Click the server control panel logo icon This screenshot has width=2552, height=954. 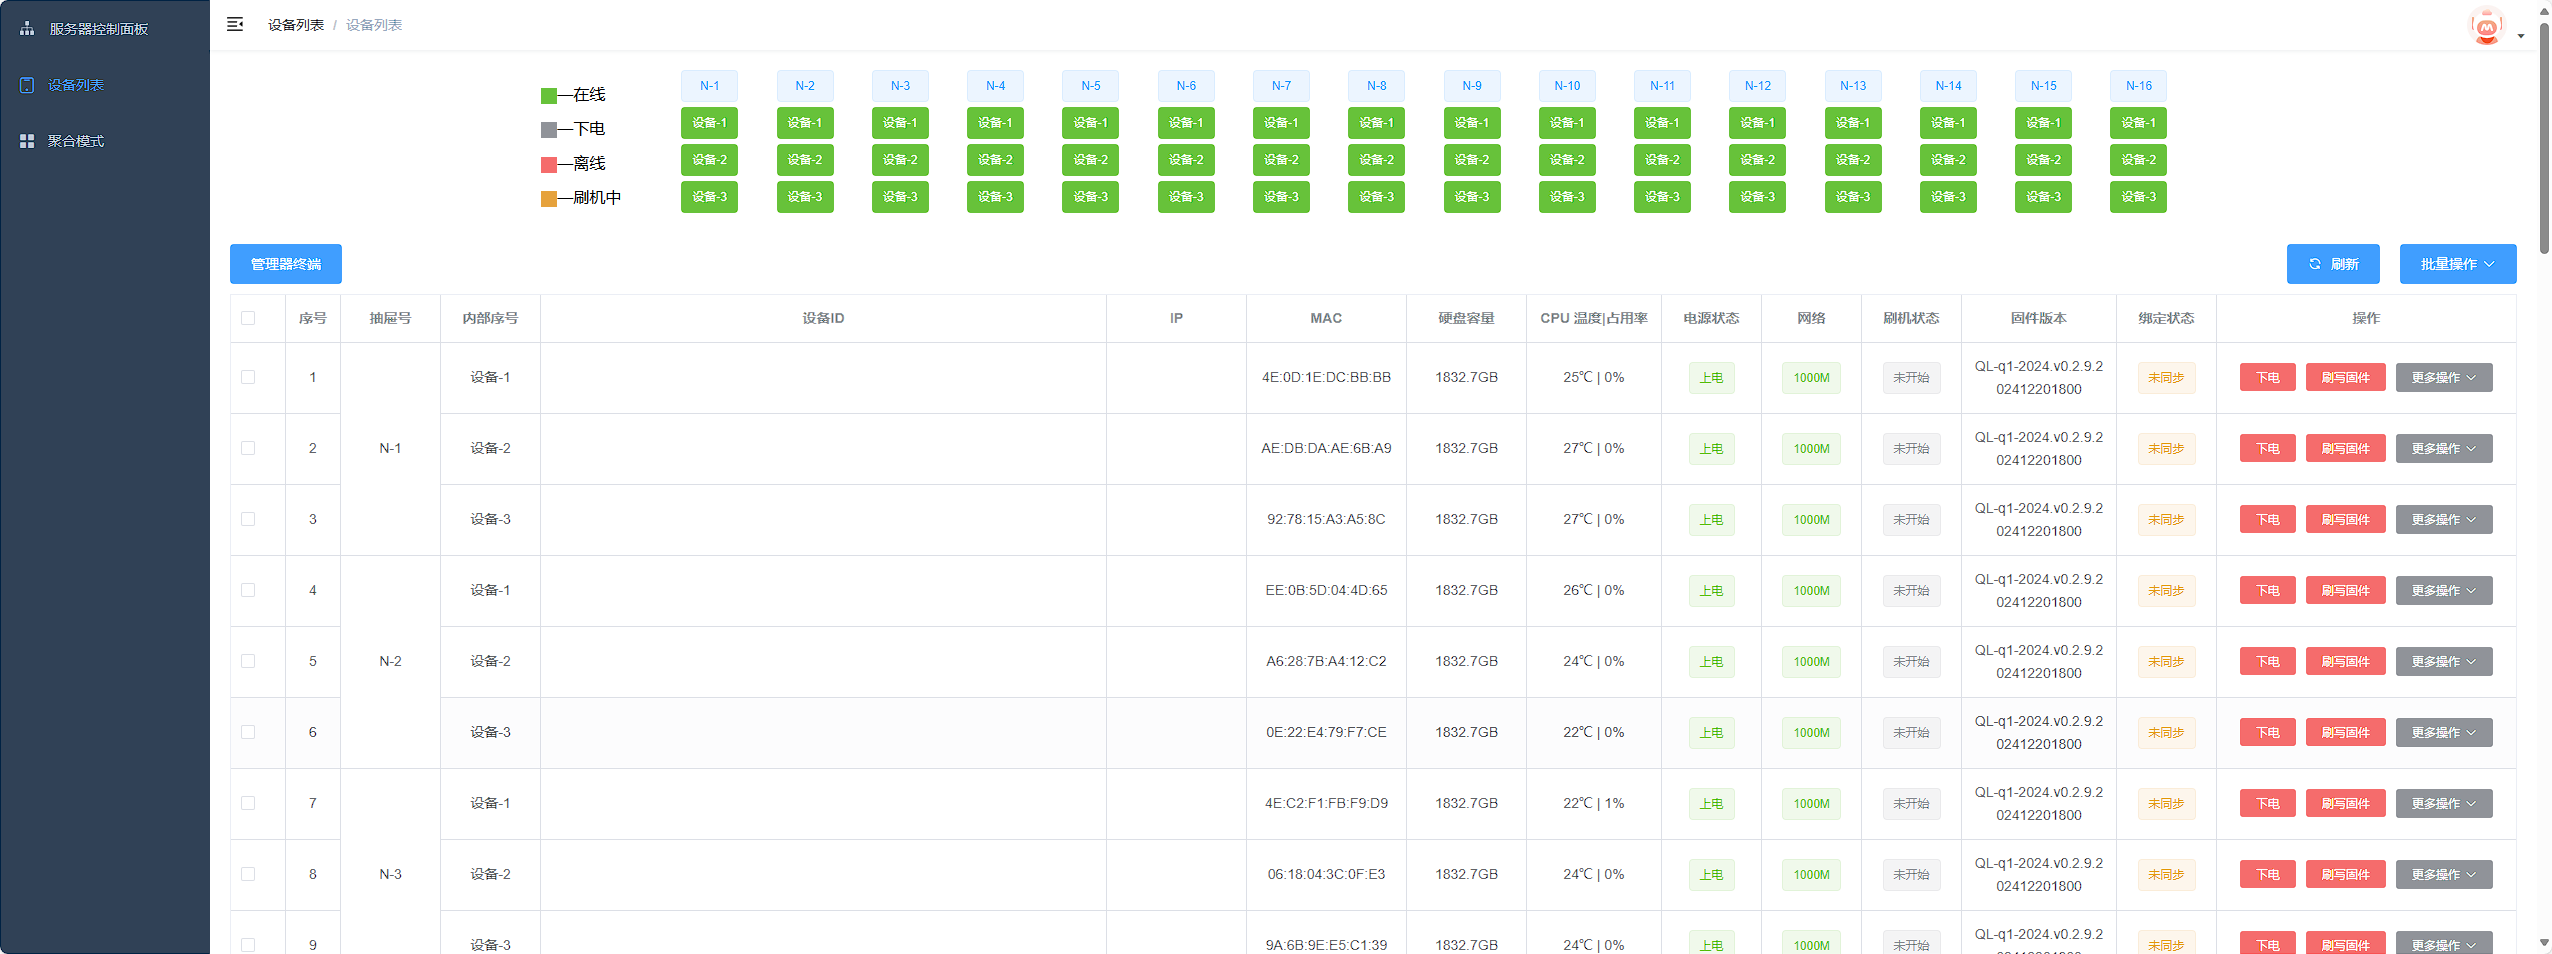pos(27,29)
